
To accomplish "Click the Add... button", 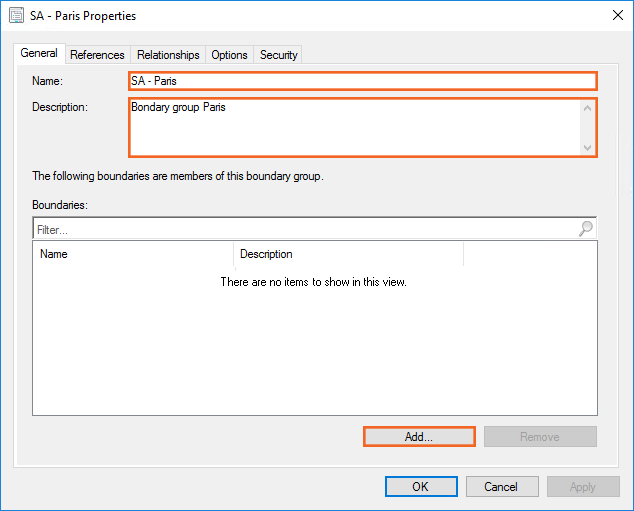I will [x=418, y=437].
